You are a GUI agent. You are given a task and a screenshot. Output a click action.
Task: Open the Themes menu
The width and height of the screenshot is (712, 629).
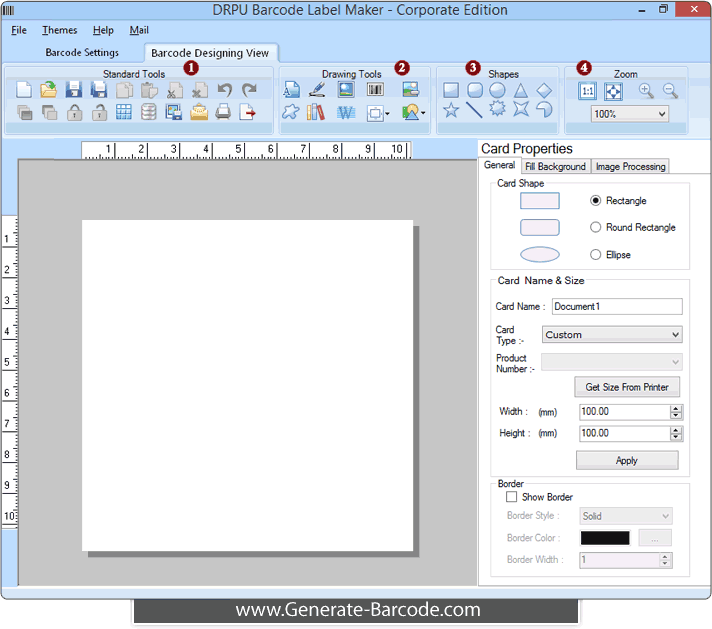[60, 30]
